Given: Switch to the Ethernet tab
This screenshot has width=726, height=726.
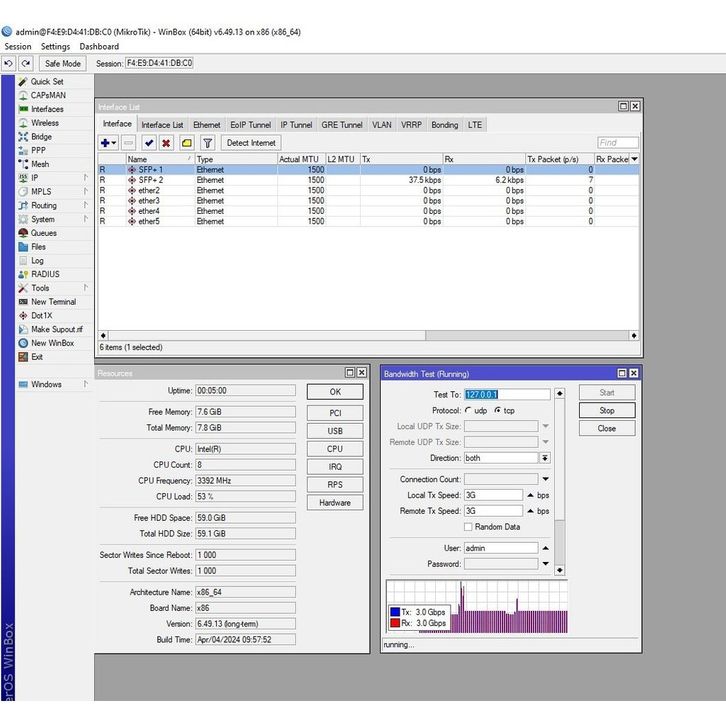Looking at the screenshot, I should (207, 125).
